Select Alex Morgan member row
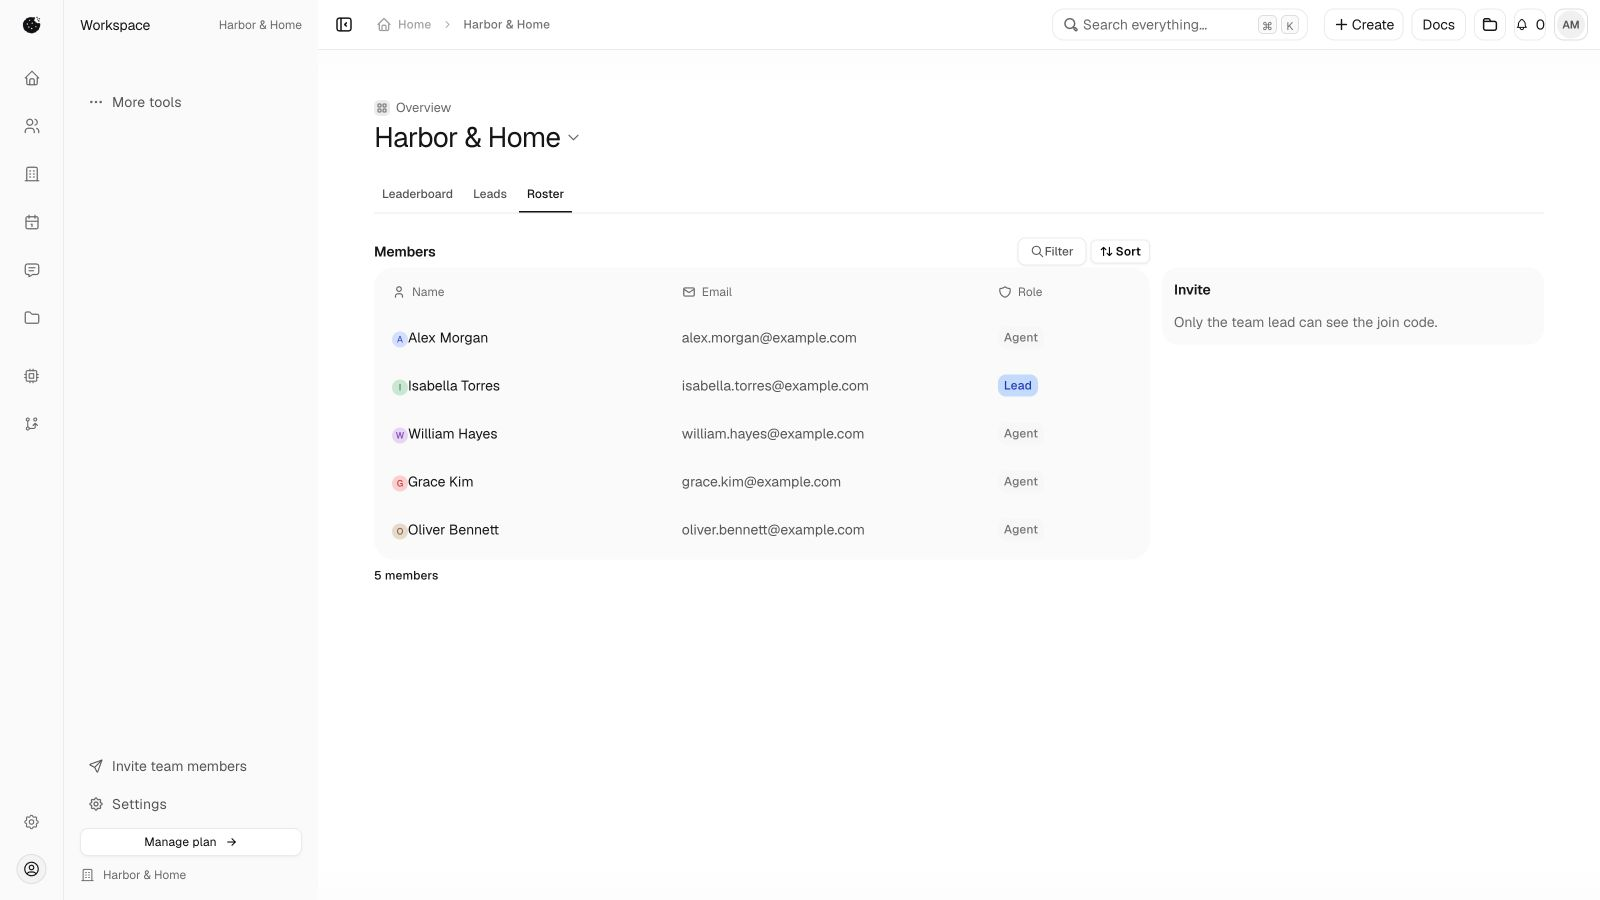 [762, 338]
